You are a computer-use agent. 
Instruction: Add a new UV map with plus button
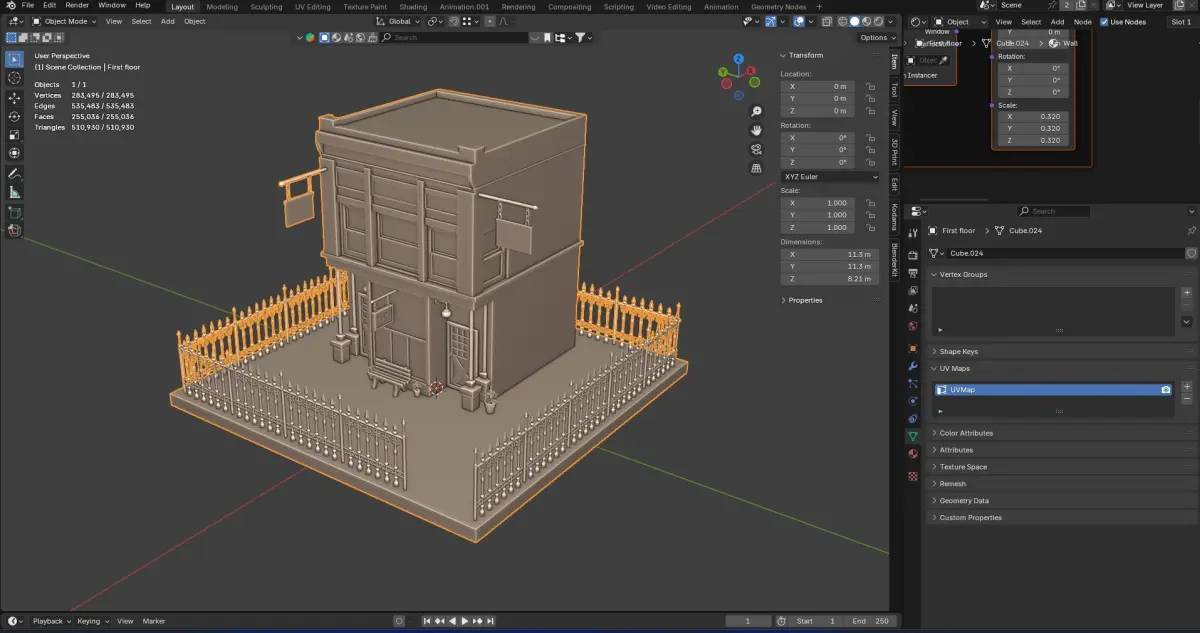click(x=1187, y=387)
